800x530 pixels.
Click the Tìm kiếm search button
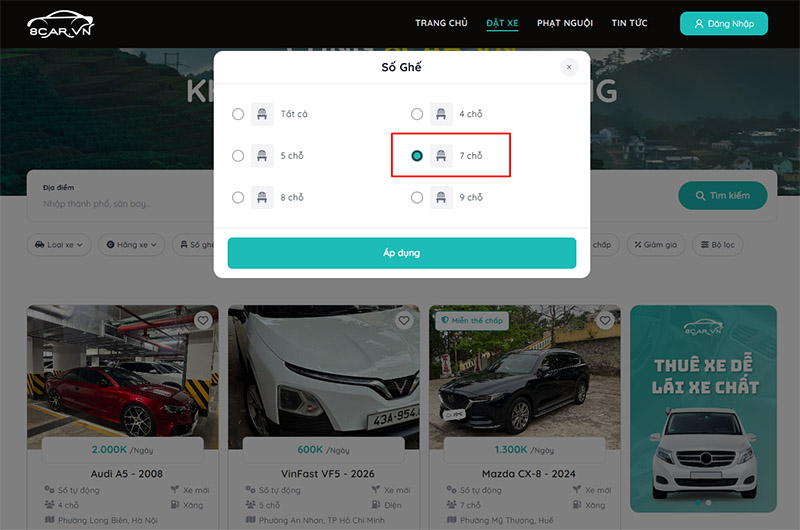pos(722,195)
